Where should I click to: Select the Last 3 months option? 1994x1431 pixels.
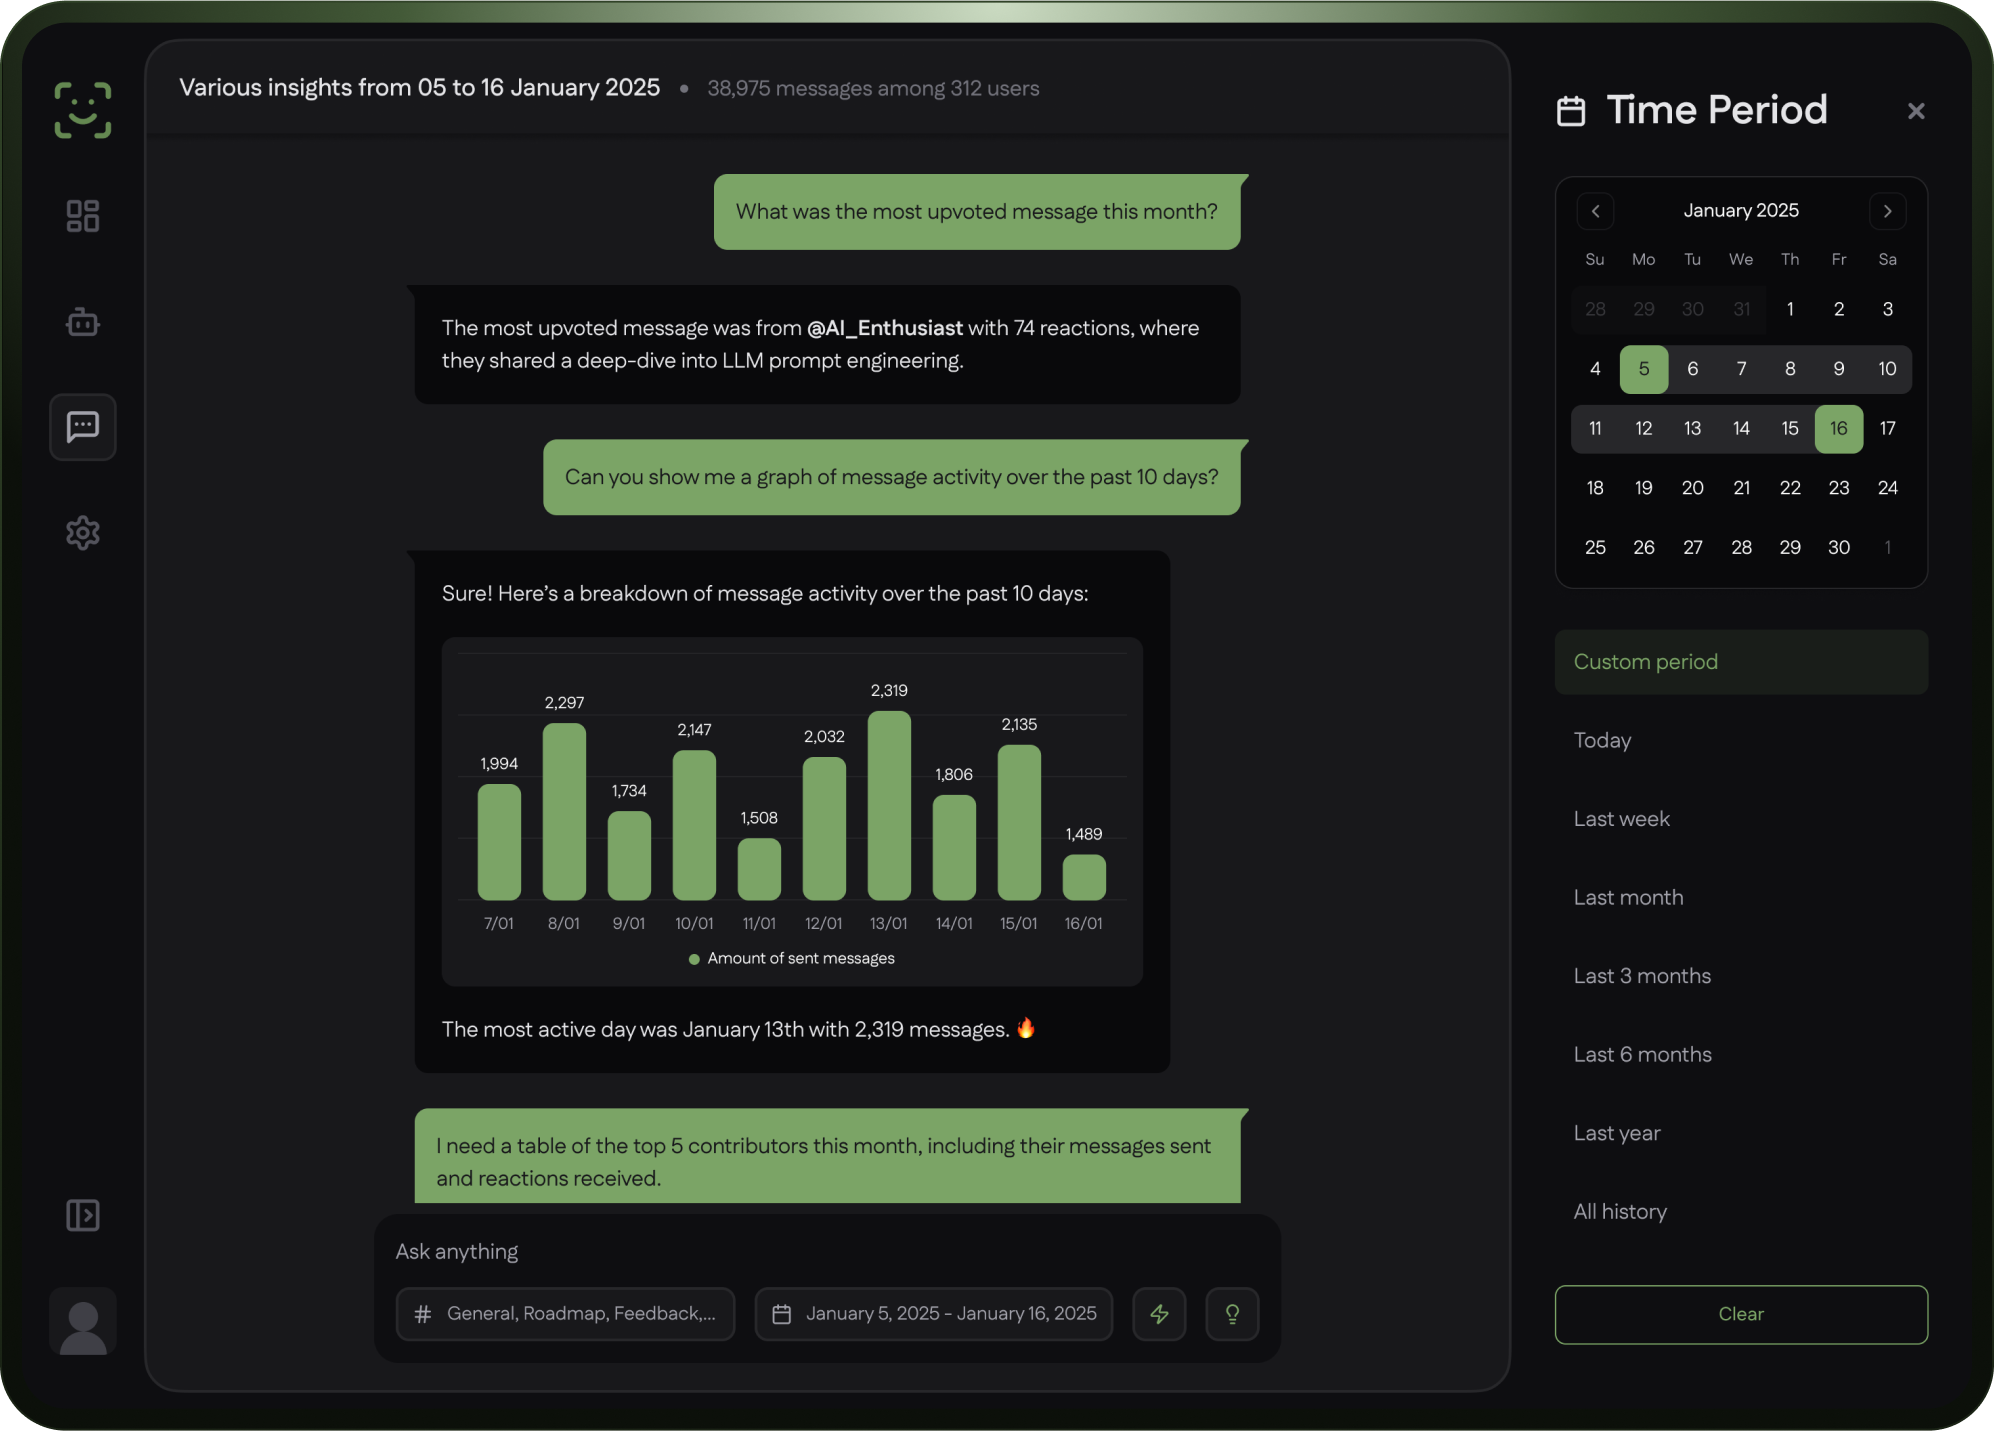(x=1642, y=976)
